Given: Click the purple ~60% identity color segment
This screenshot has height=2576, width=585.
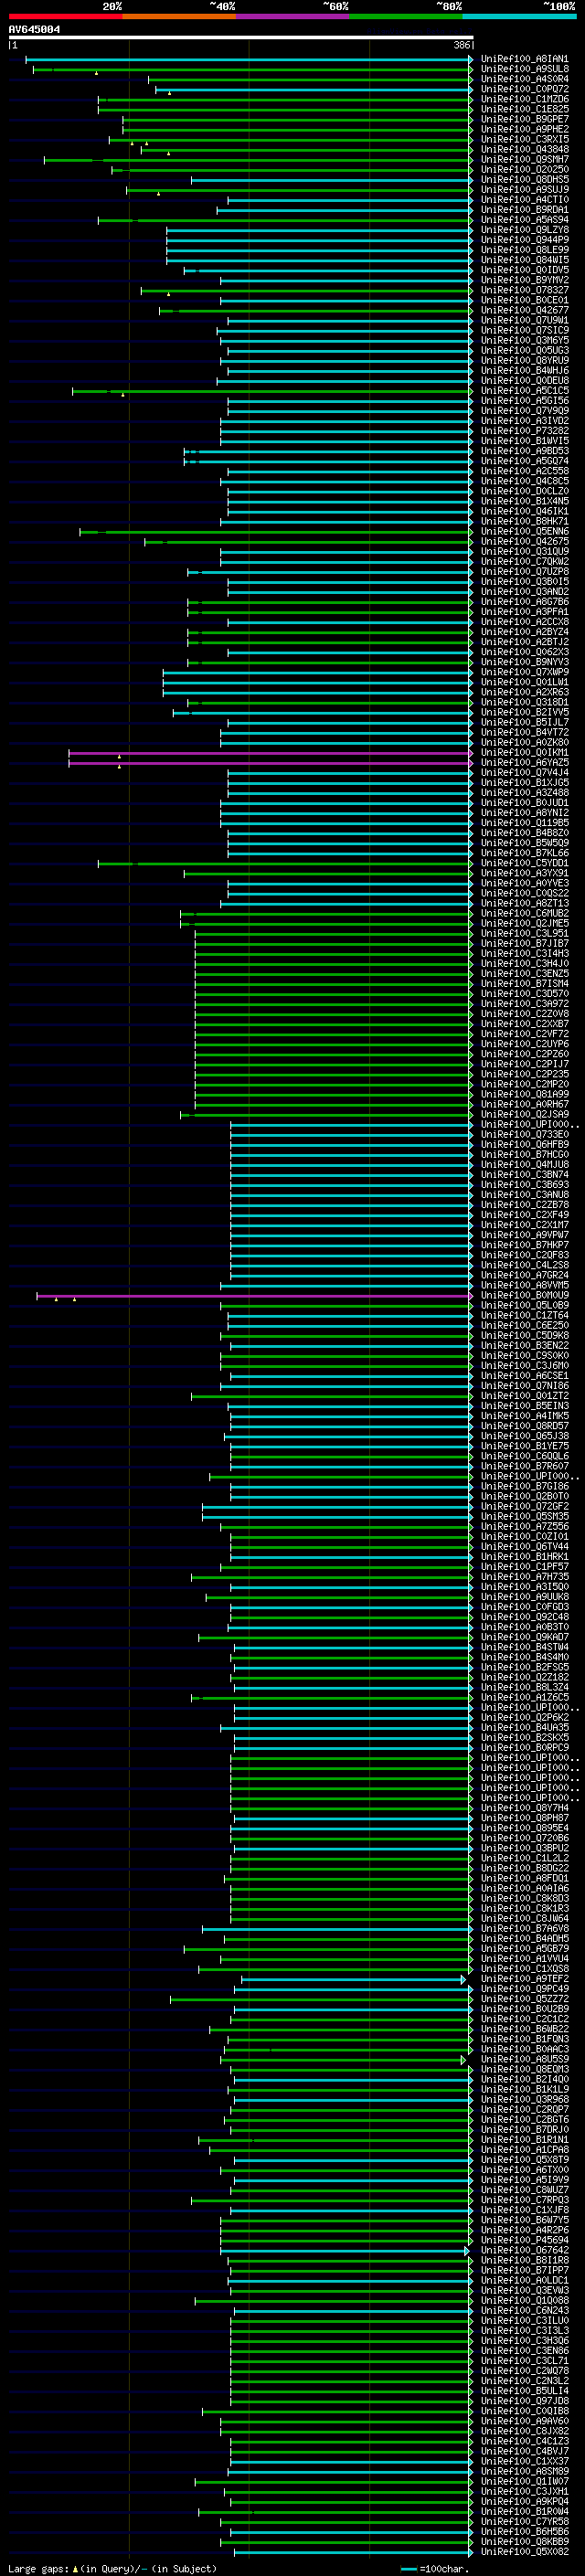Looking at the screenshot, I should pos(293,16).
